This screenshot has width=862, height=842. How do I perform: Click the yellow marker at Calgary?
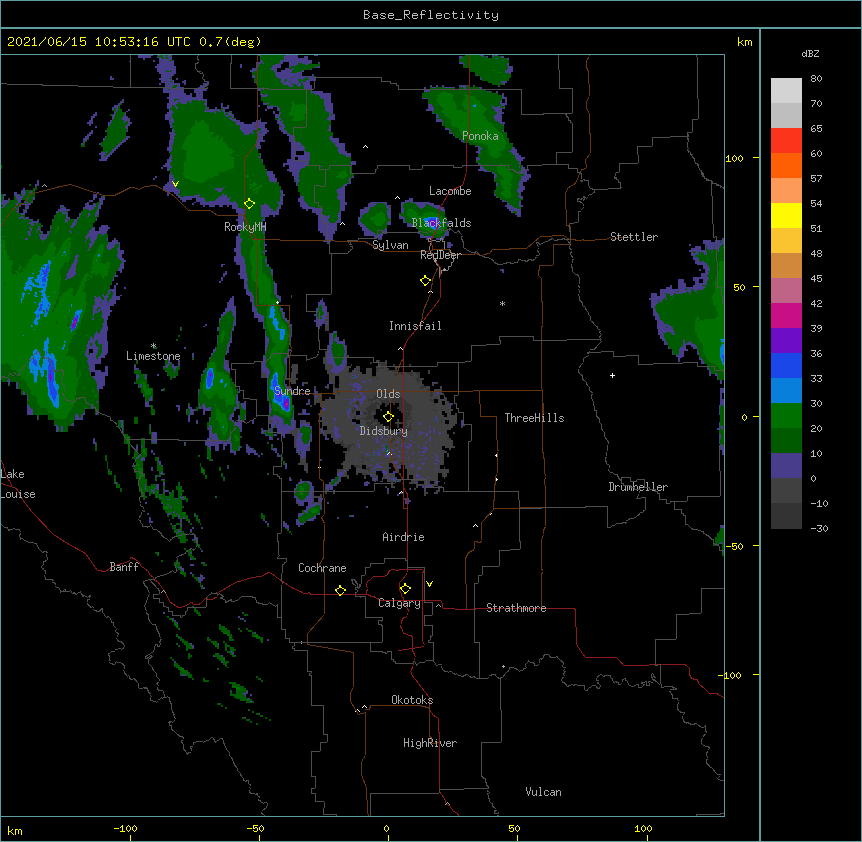[x=405, y=589]
